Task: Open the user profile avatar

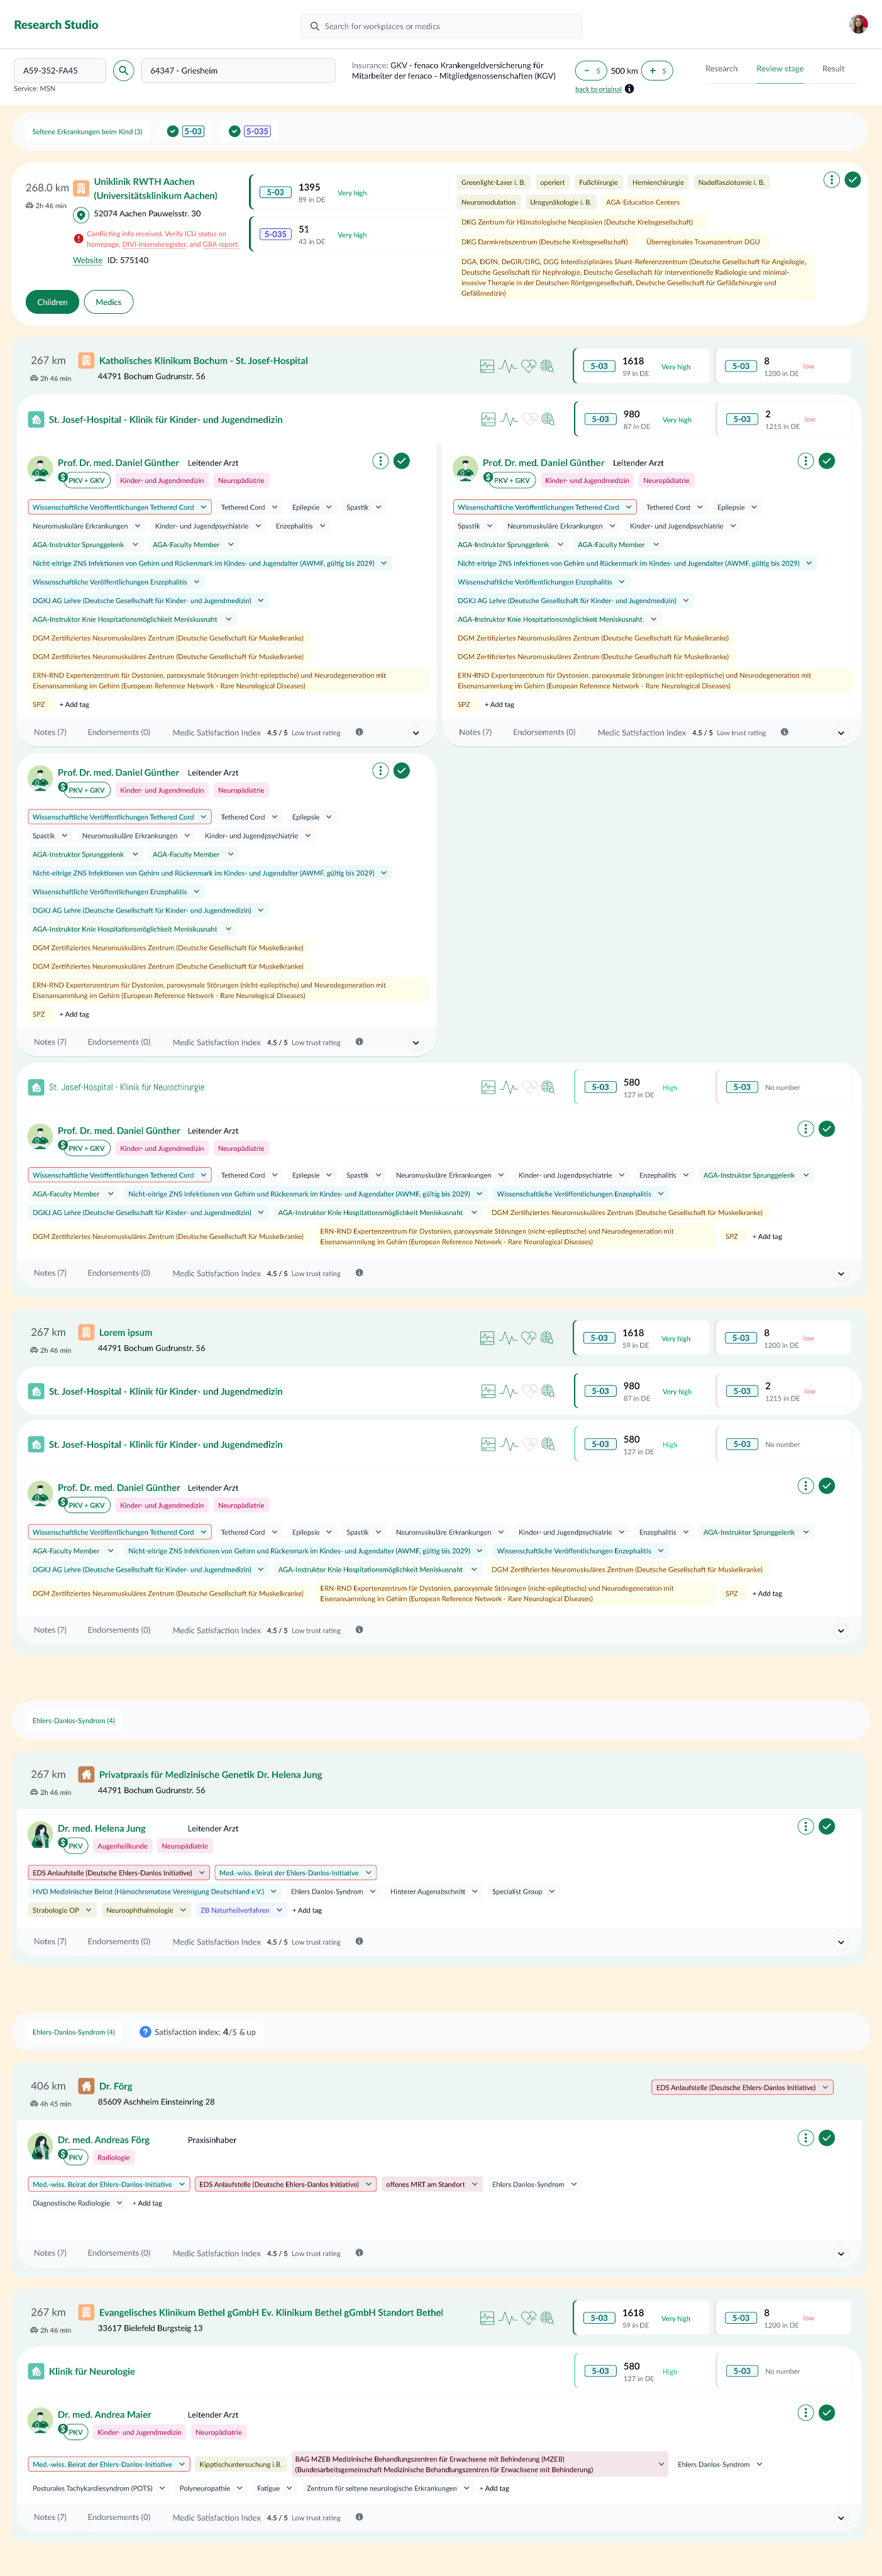Action: [858, 25]
